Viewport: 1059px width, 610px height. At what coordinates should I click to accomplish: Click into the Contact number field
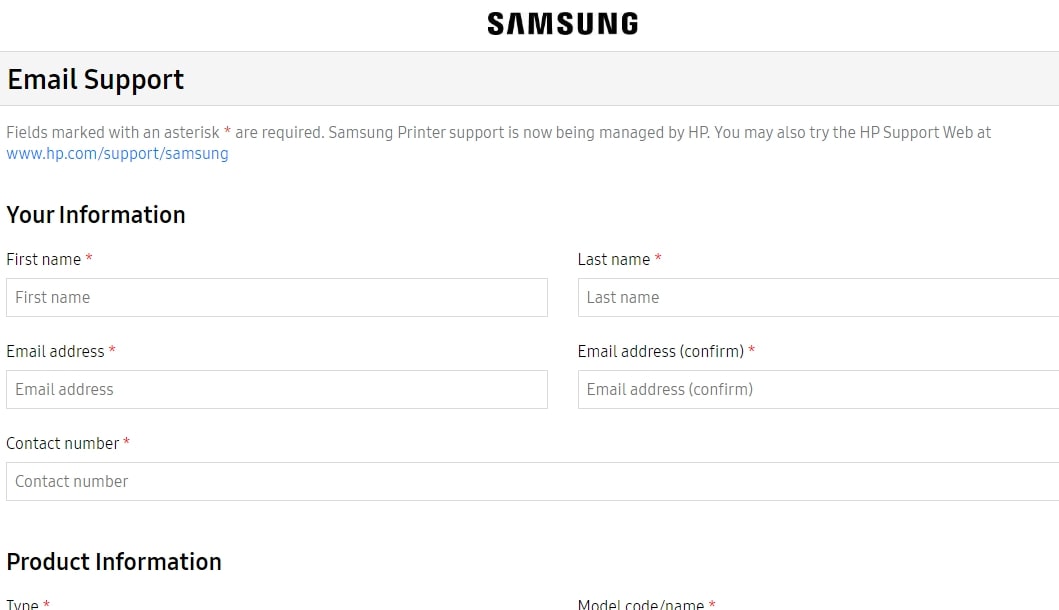coord(532,481)
